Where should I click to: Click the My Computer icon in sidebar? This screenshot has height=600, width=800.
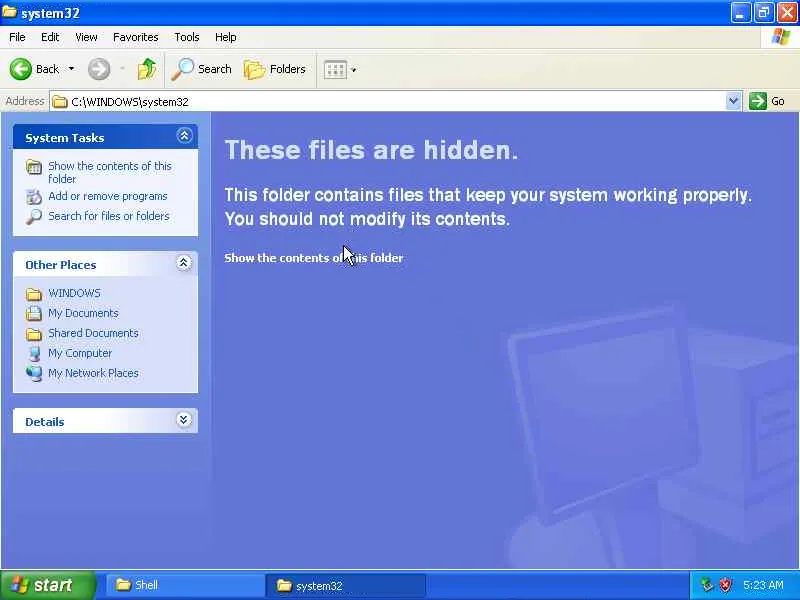[34, 354]
